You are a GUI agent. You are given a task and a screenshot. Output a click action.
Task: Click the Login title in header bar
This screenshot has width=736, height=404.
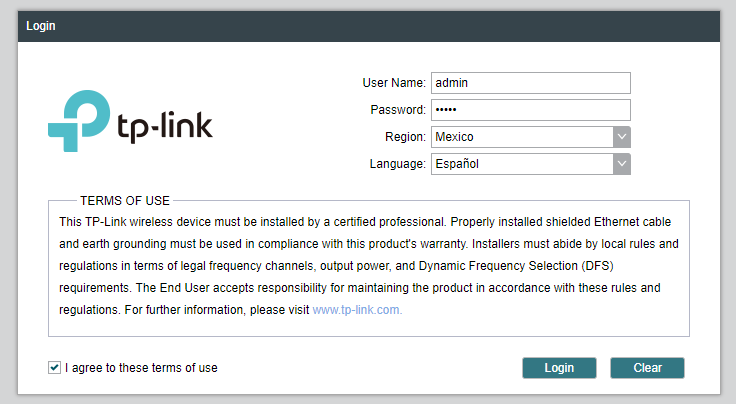(x=41, y=26)
